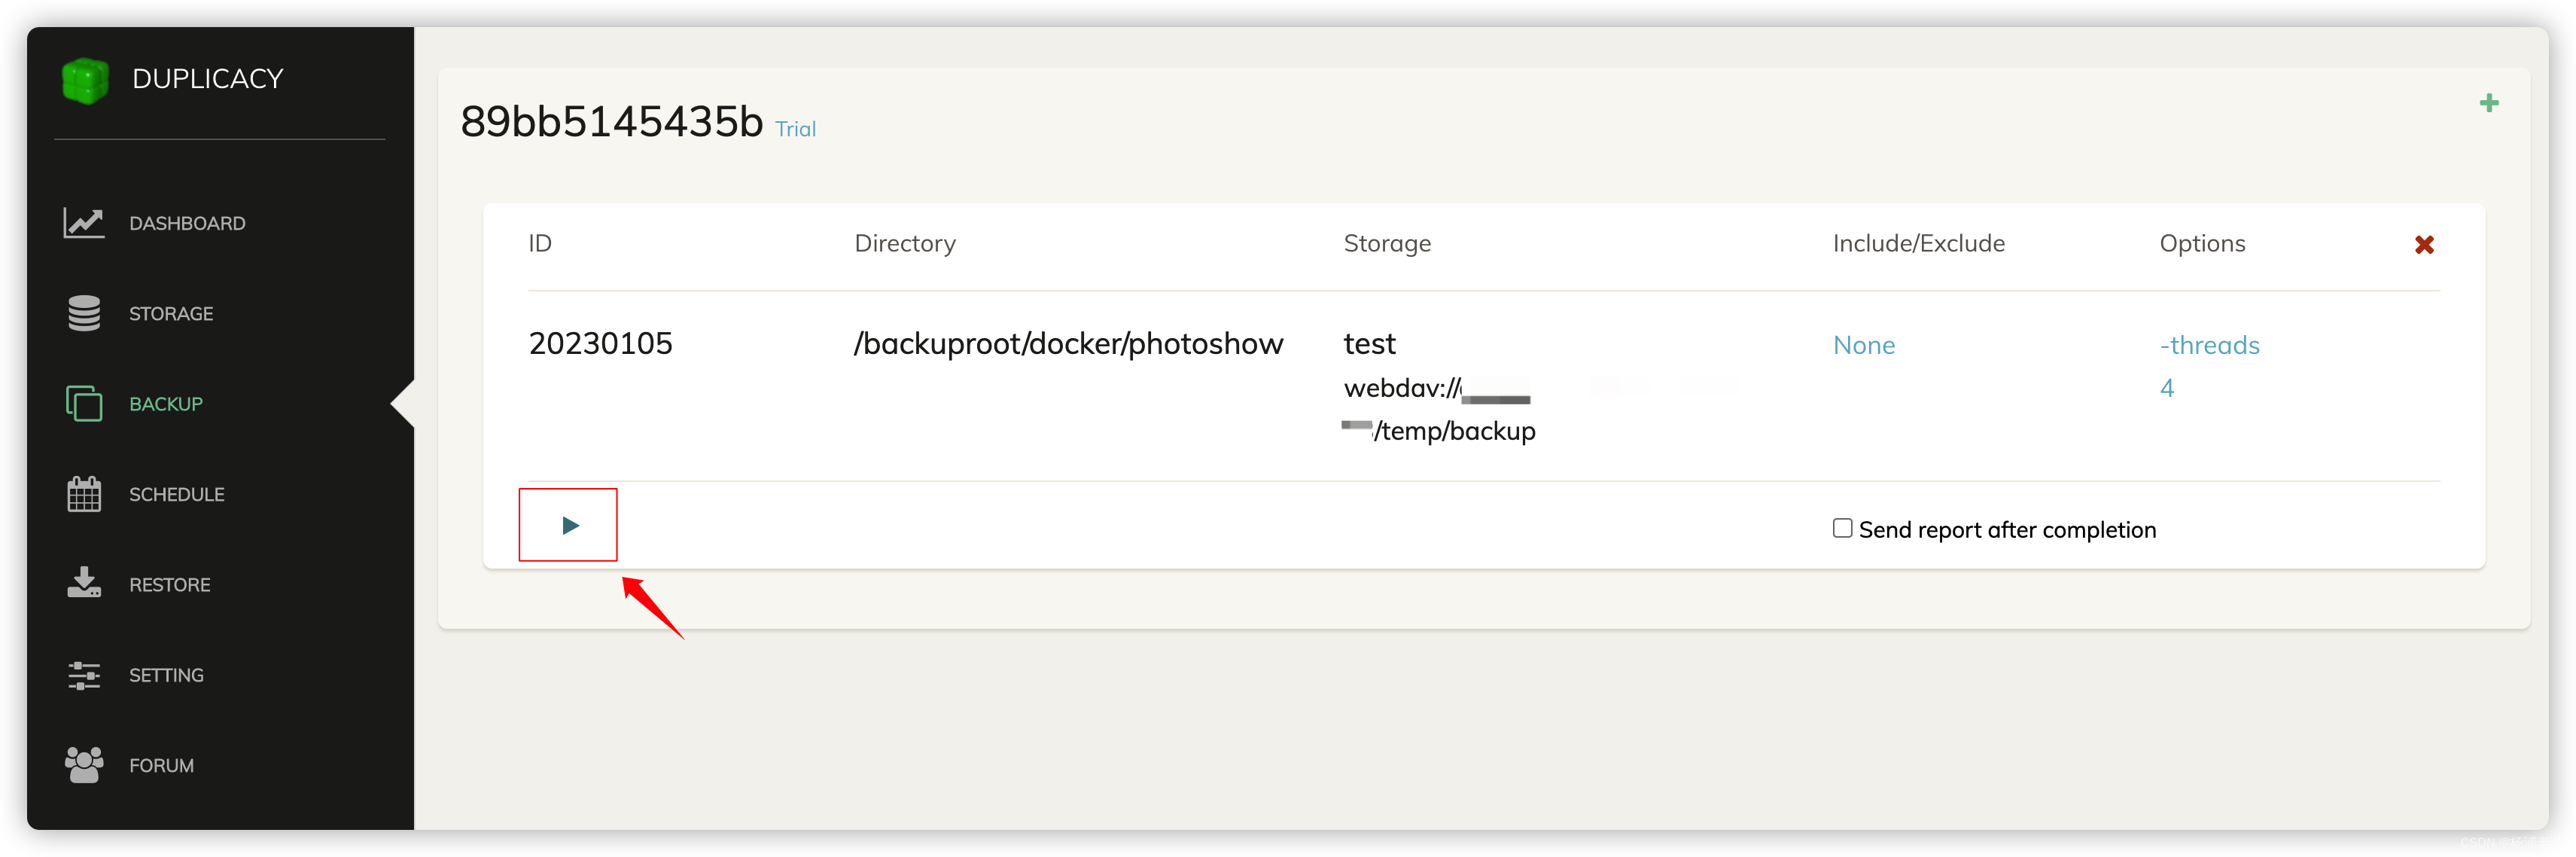Viewport: 2576px width, 857px height.
Task: Click the Schedule calendar icon
Action: pyautogui.click(x=84, y=494)
